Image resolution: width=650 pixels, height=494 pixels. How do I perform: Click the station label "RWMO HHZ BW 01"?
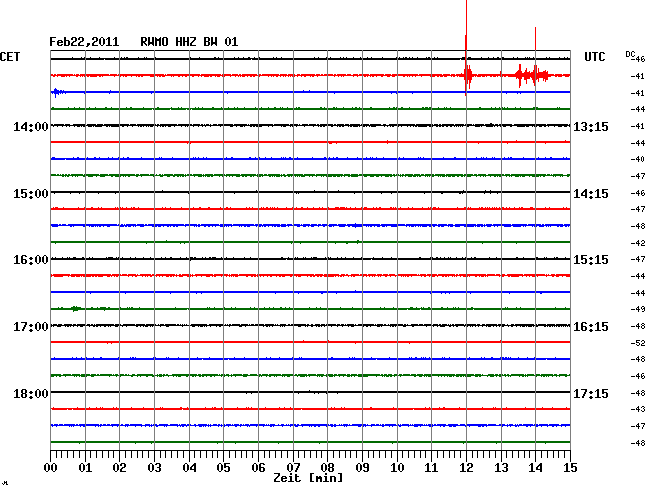pos(189,42)
